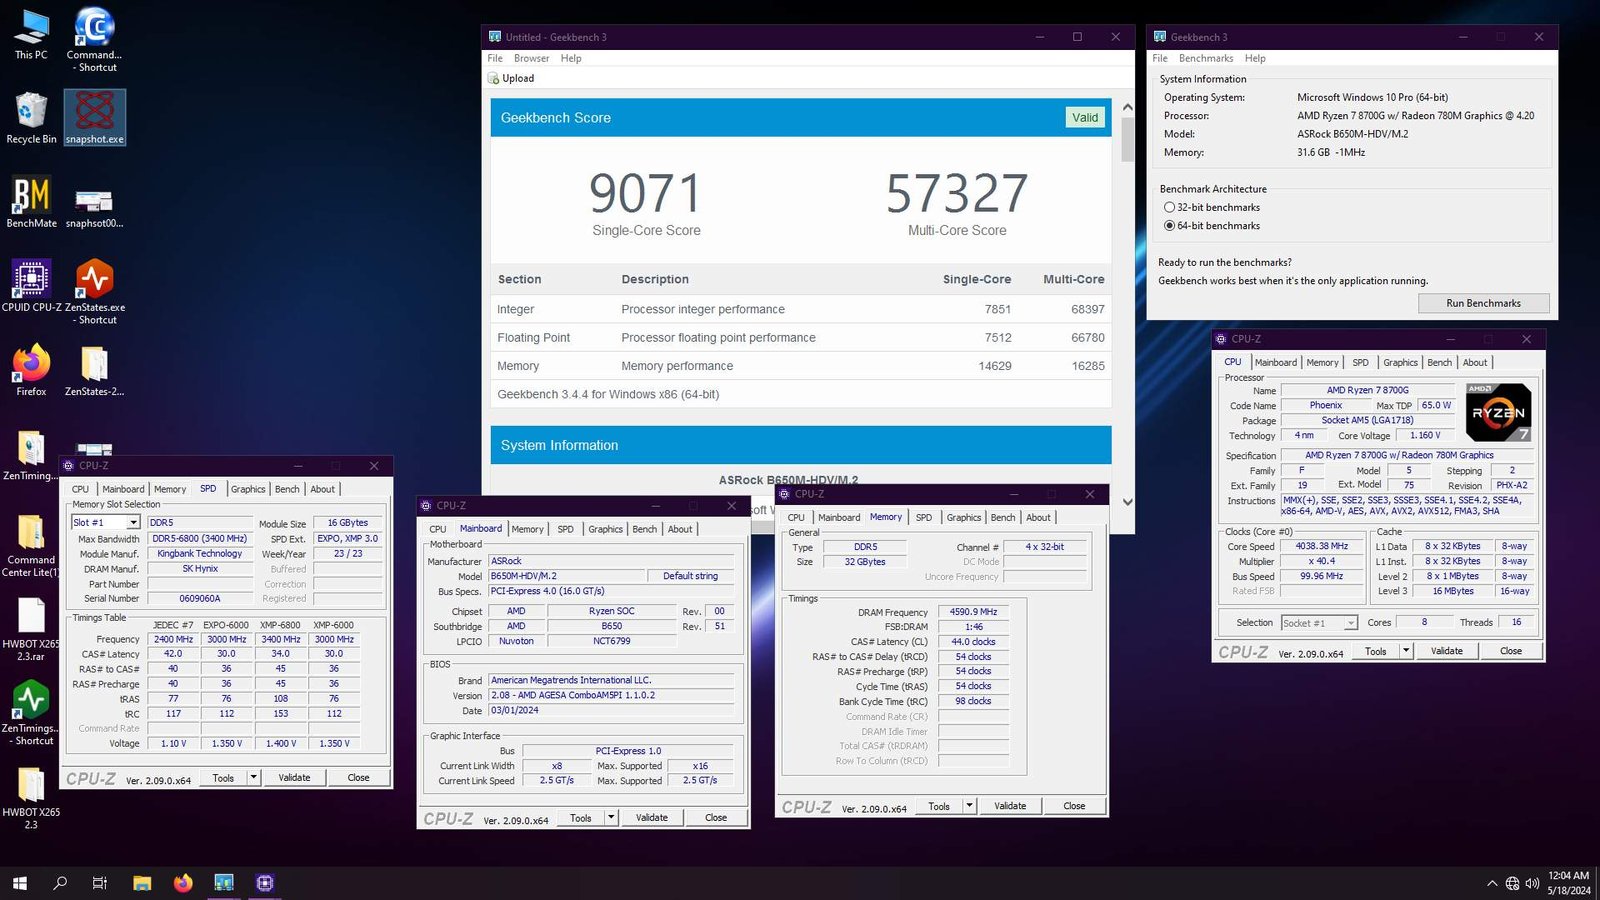Open the Socket #1 selection dropdown
Screen dimensions: 1600x900
[1349, 623]
